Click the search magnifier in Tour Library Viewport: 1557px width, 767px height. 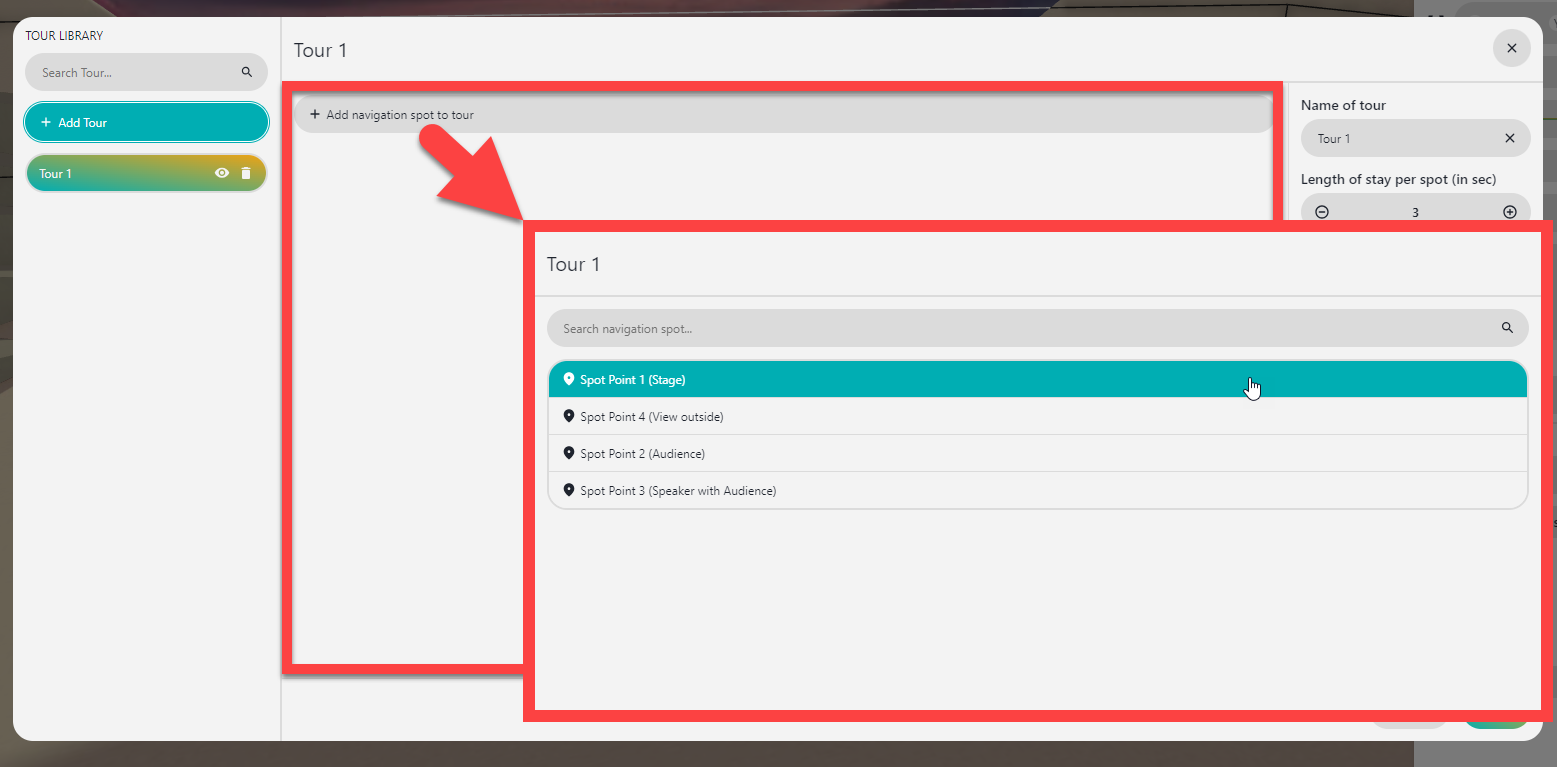point(247,72)
